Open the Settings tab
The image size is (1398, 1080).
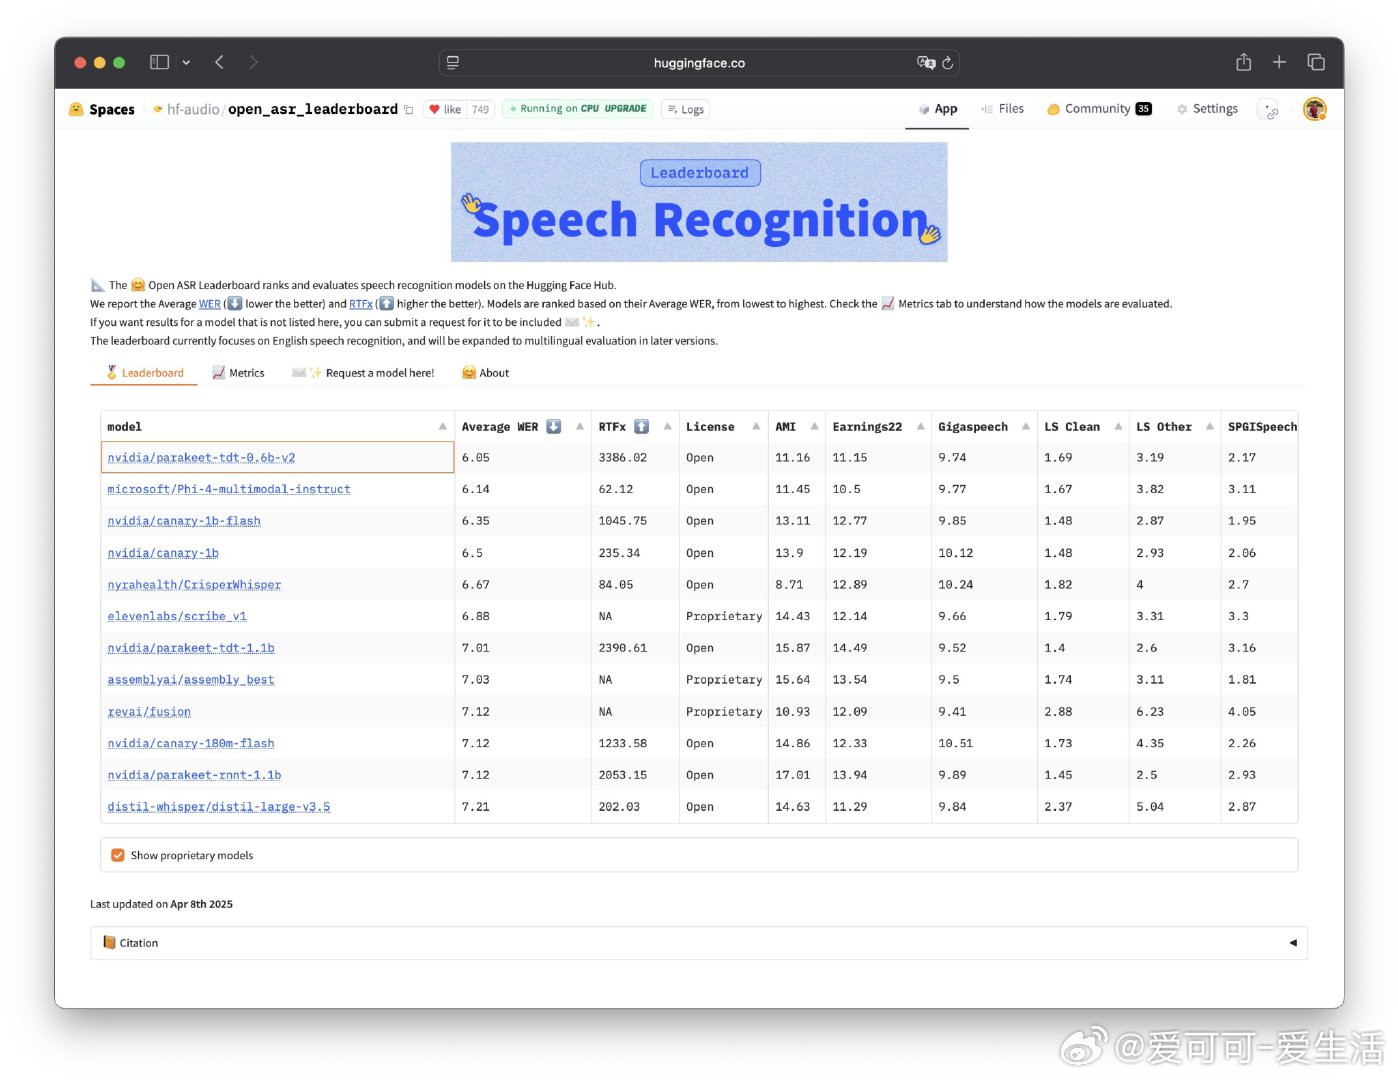point(1207,109)
